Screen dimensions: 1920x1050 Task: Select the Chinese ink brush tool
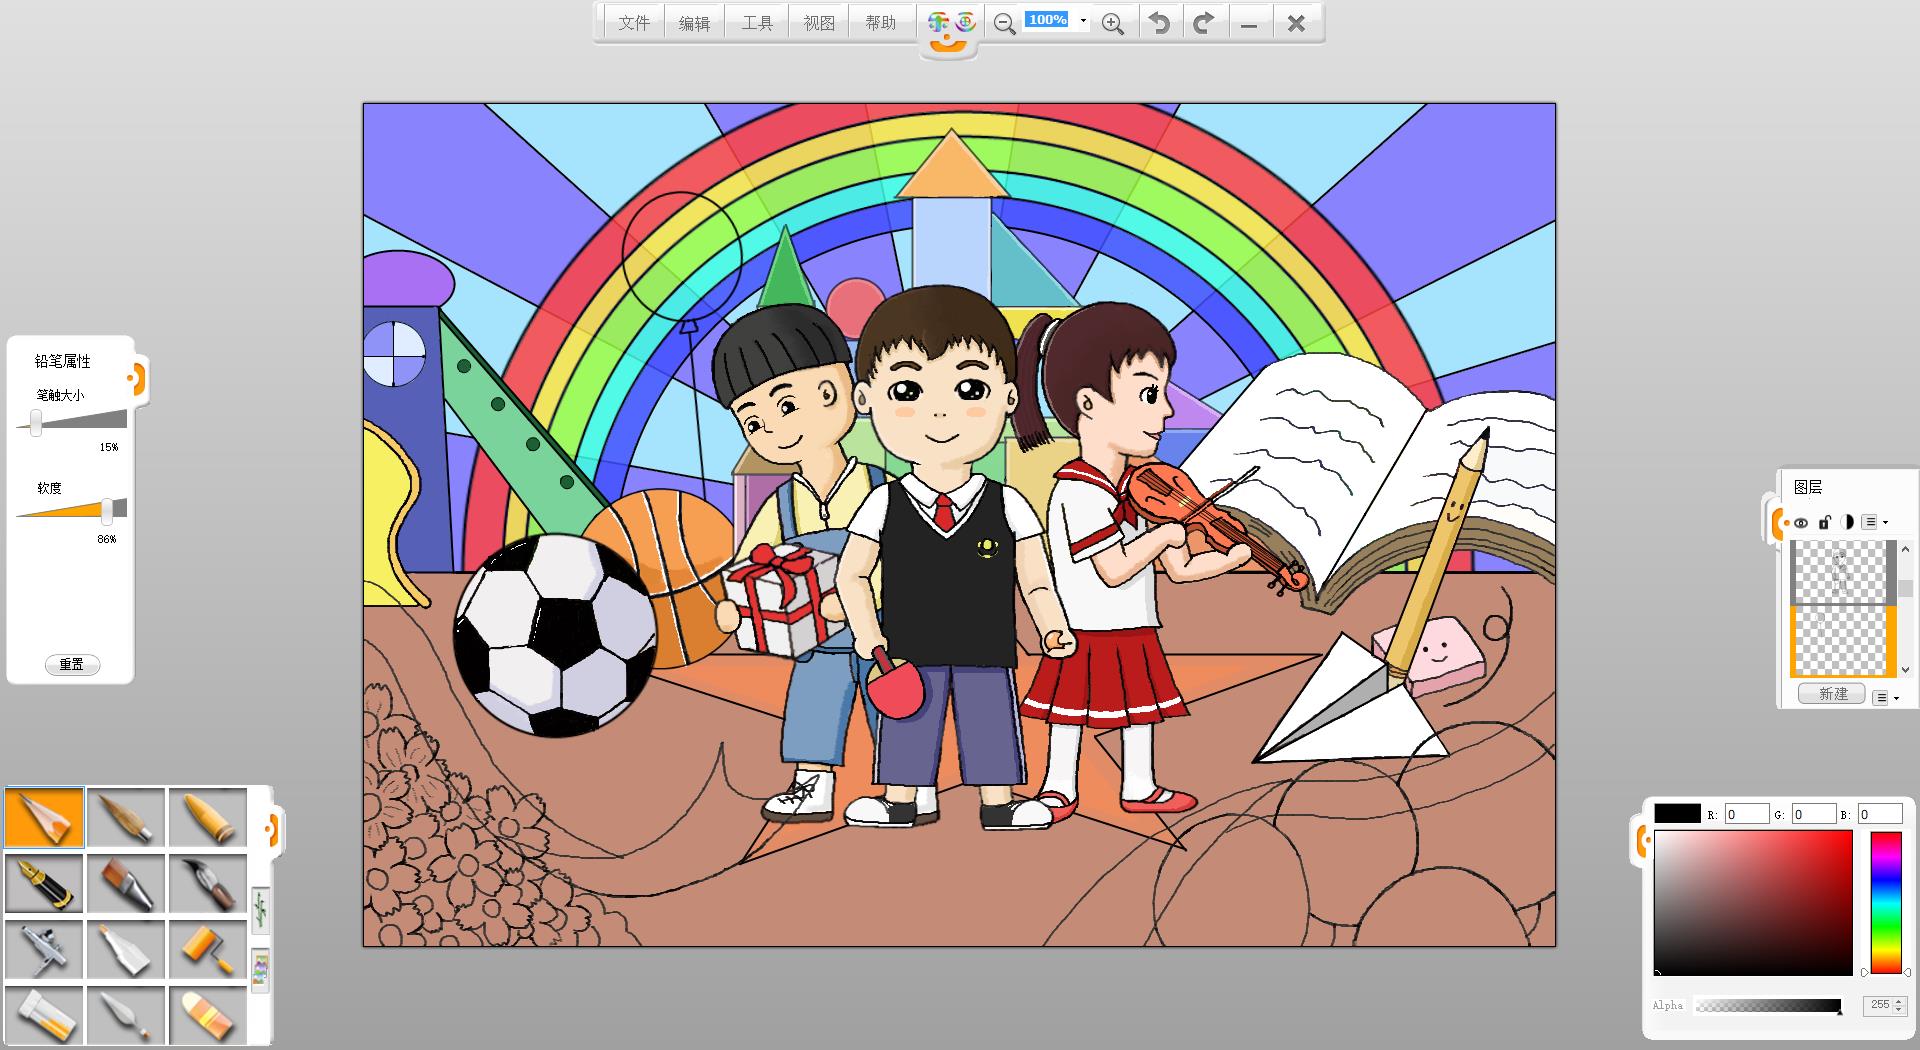(208, 883)
